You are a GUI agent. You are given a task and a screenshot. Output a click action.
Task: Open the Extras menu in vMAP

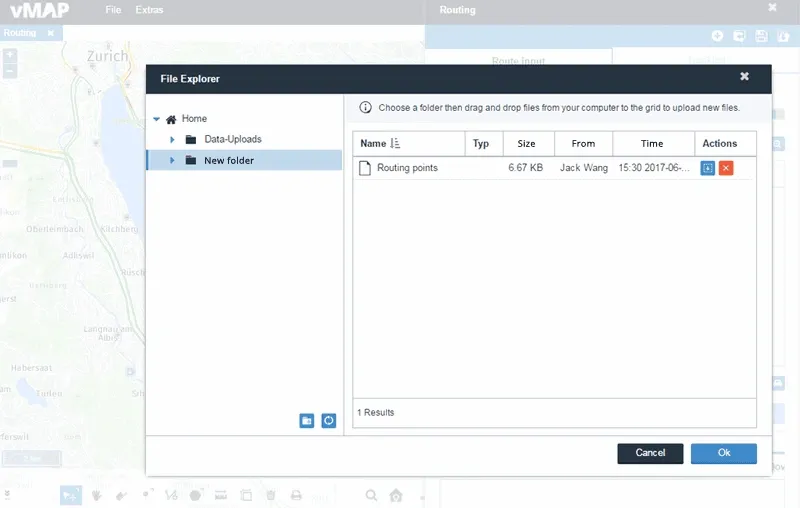point(149,10)
